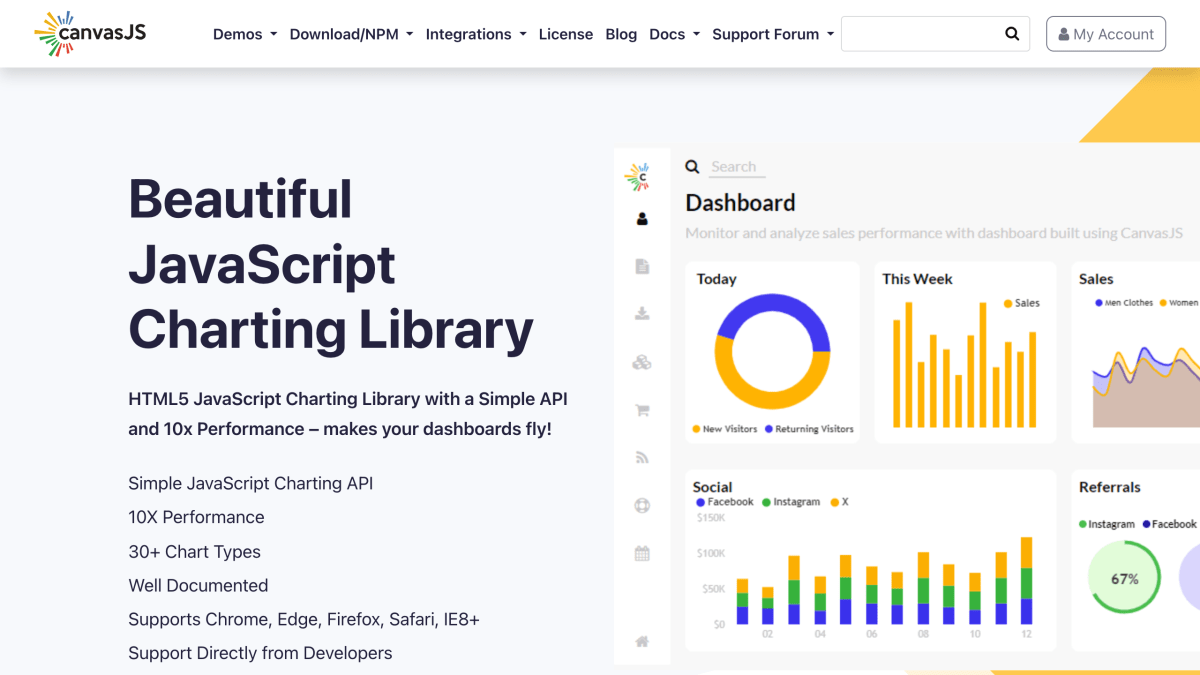
Task: Click the home icon in dashboard sidebar
Action: [x=642, y=641]
